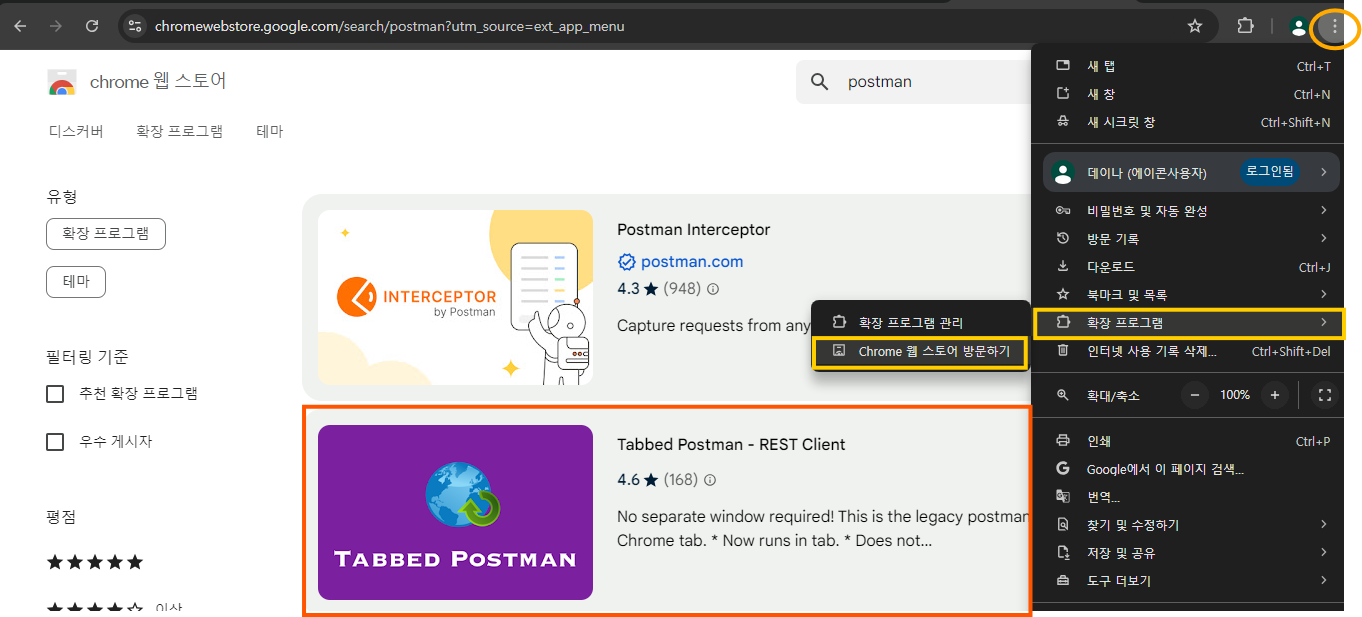Expand the 확장 프로그램 submenu
The image size is (1362, 617).
tap(1323, 323)
